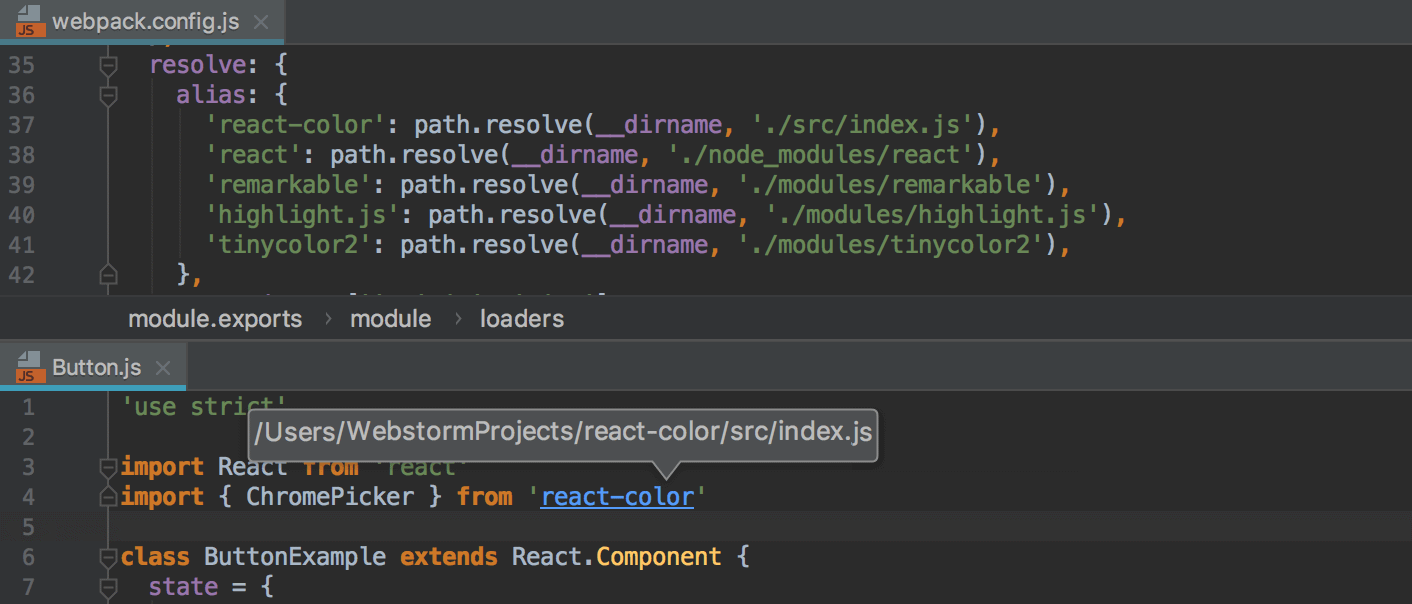The width and height of the screenshot is (1412, 604).
Task: Select the loaders breadcrumb
Action: click(521, 318)
